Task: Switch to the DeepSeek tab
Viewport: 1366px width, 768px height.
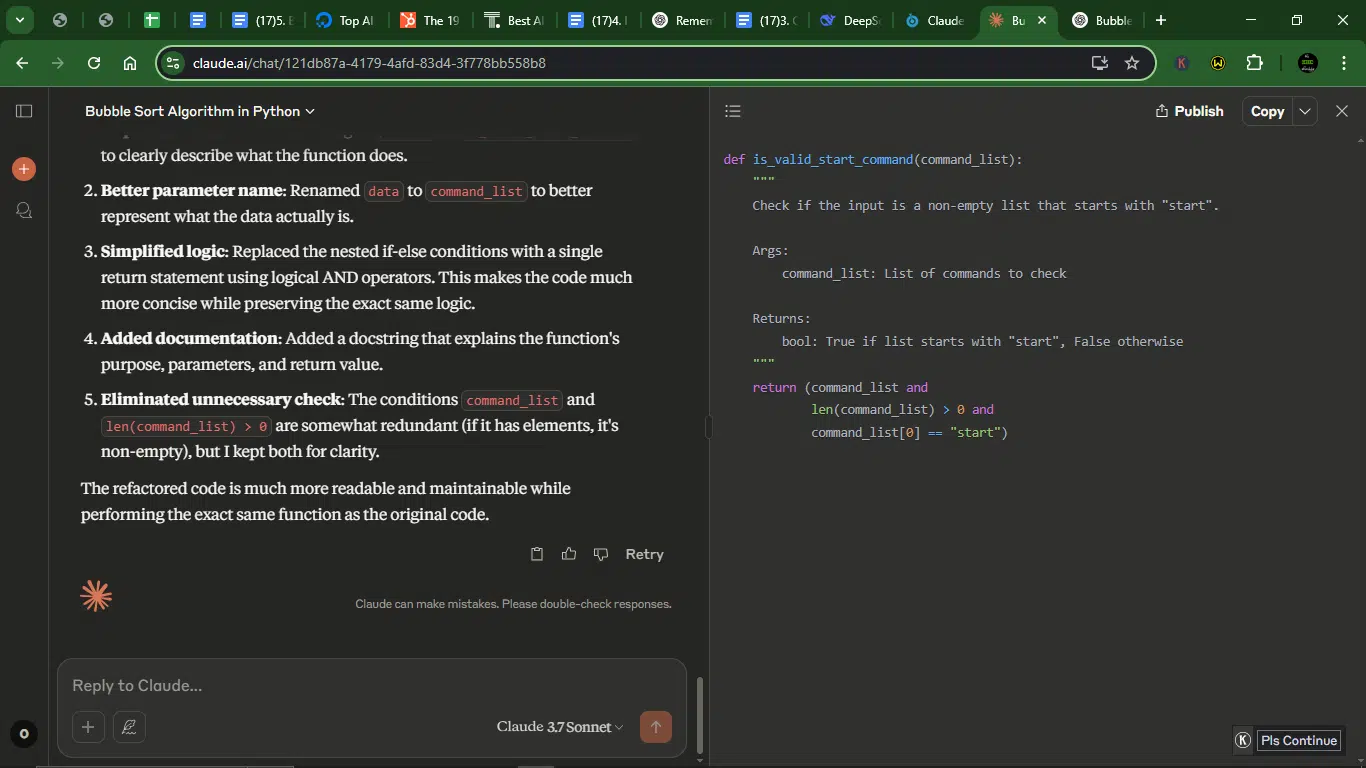Action: click(850, 20)
